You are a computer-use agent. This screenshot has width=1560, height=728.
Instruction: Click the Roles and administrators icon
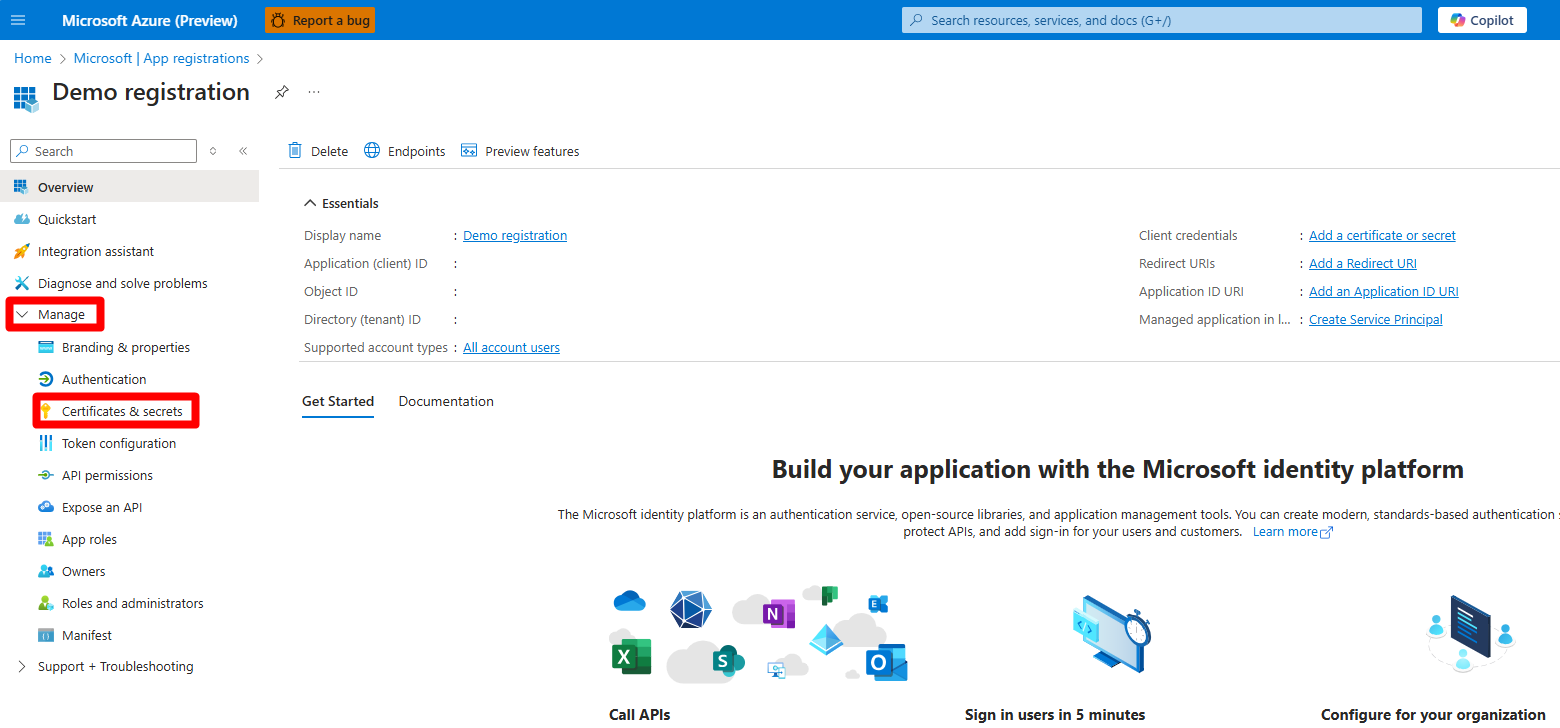(x=45, y=603)
